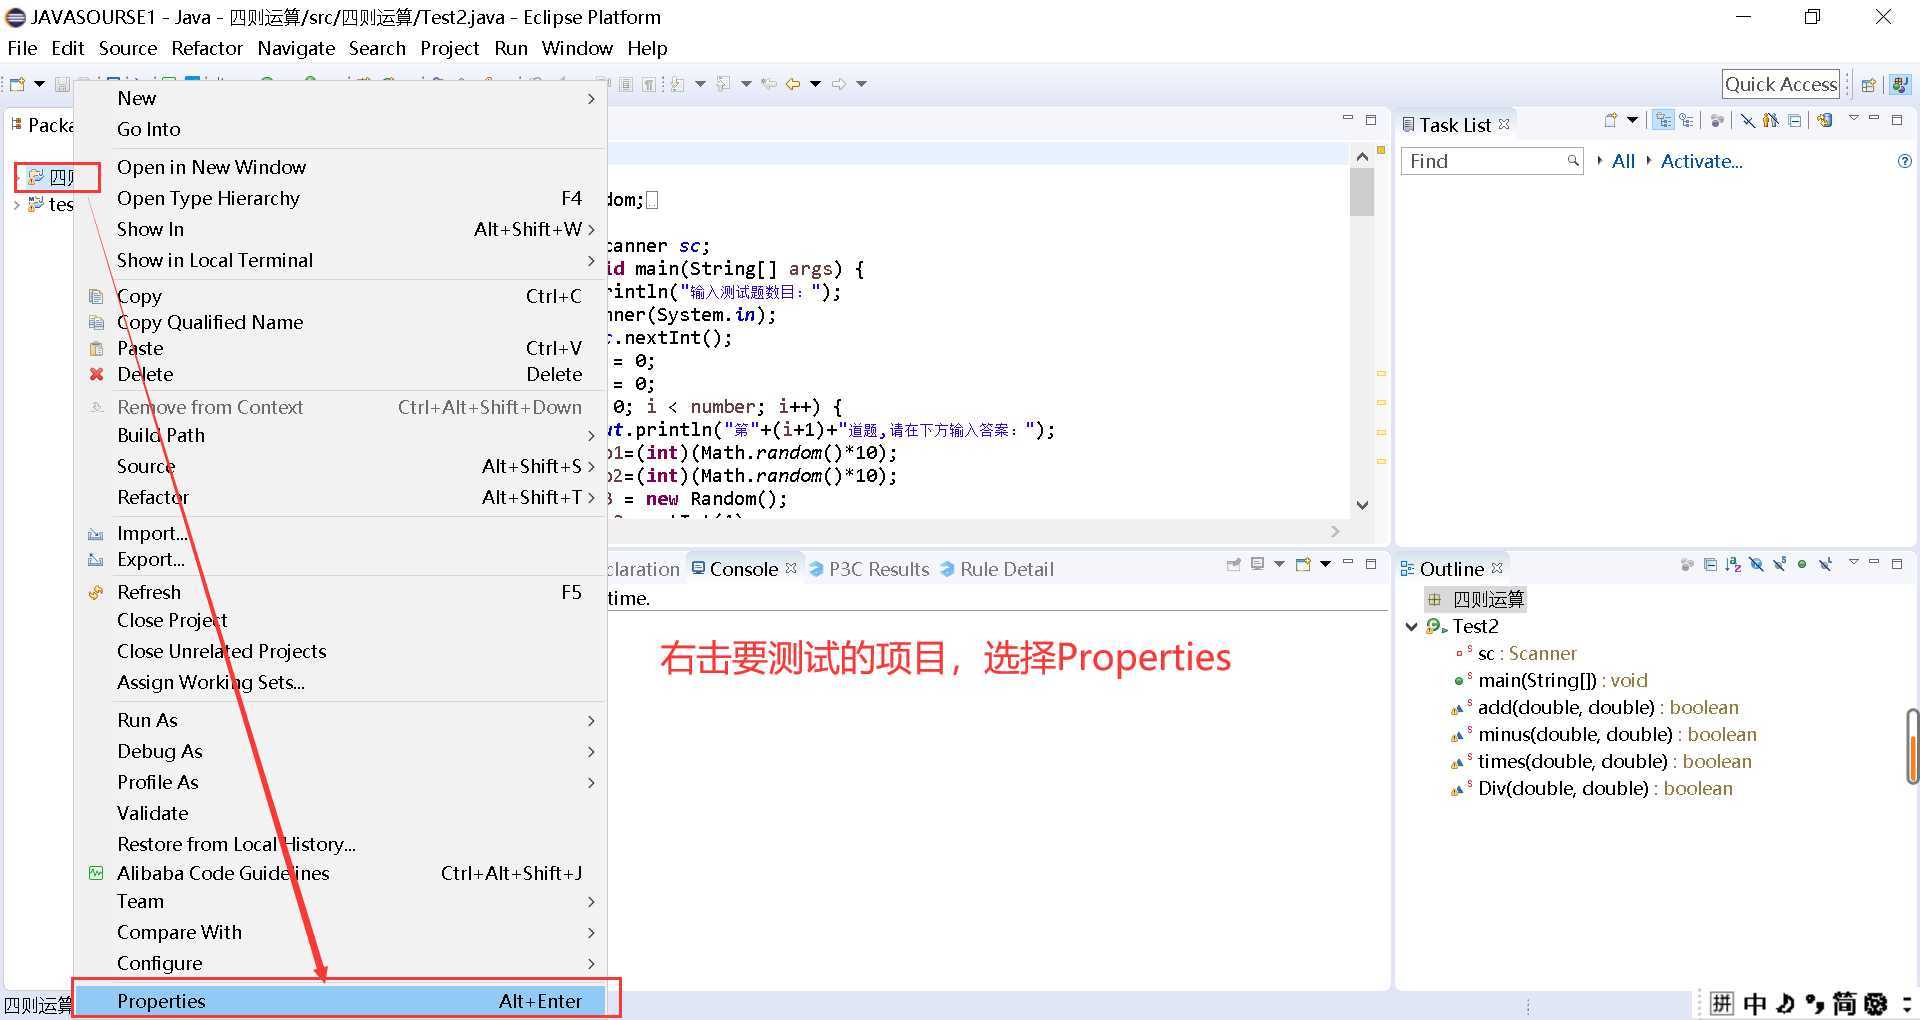The height and width of the screenshot is (1020, 1920).
Task: Click the editor vertical scrollbar down arrow
Action: (x=1361, y=505)
